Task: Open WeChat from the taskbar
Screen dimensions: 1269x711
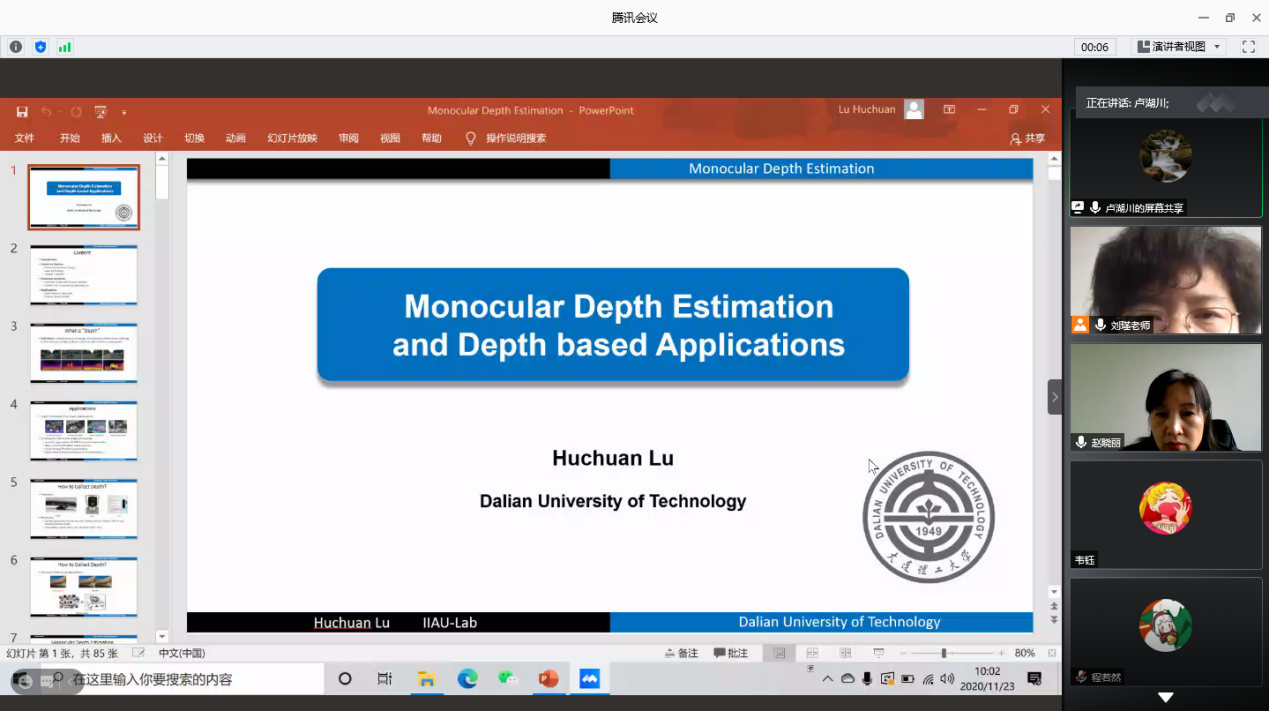Action: click(x=508, y=679)
